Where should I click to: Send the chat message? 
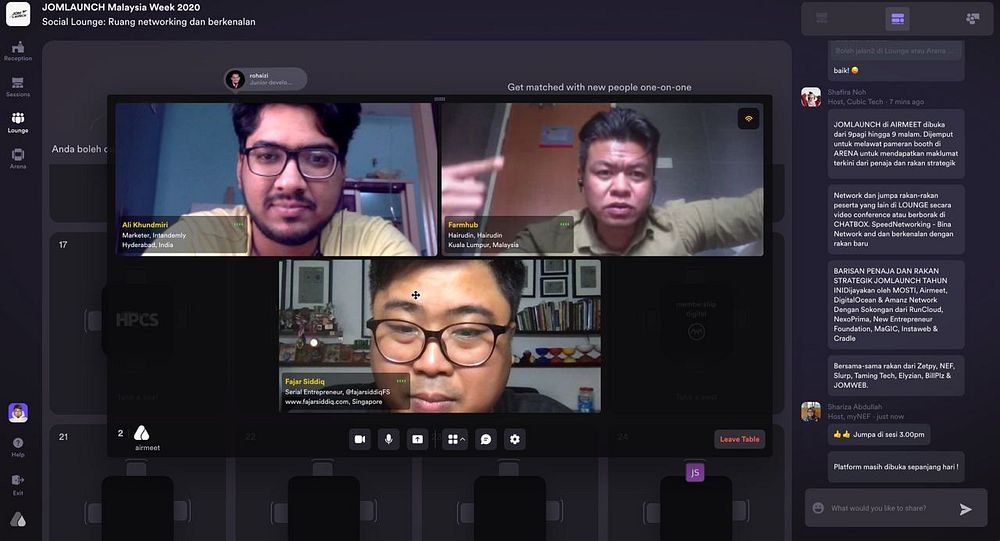[966, 508]
